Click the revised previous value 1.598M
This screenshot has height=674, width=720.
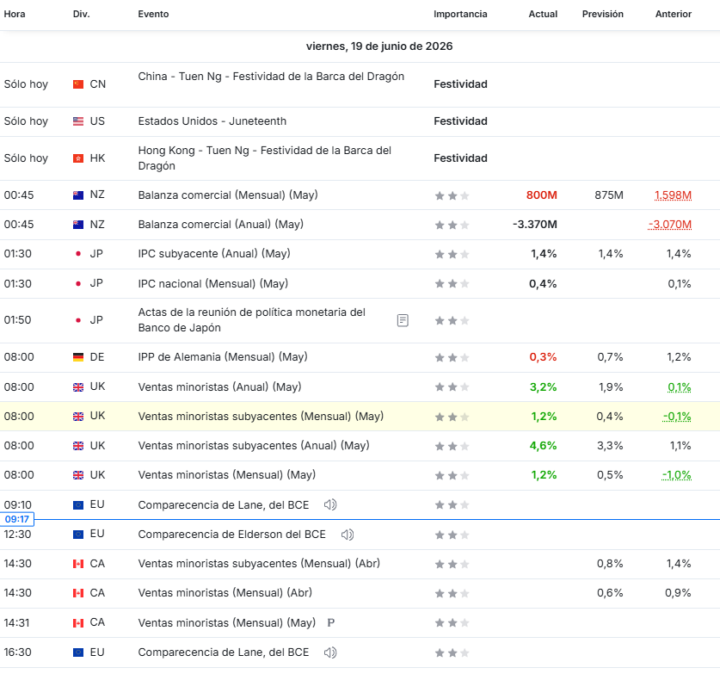(x=673, y=196)
